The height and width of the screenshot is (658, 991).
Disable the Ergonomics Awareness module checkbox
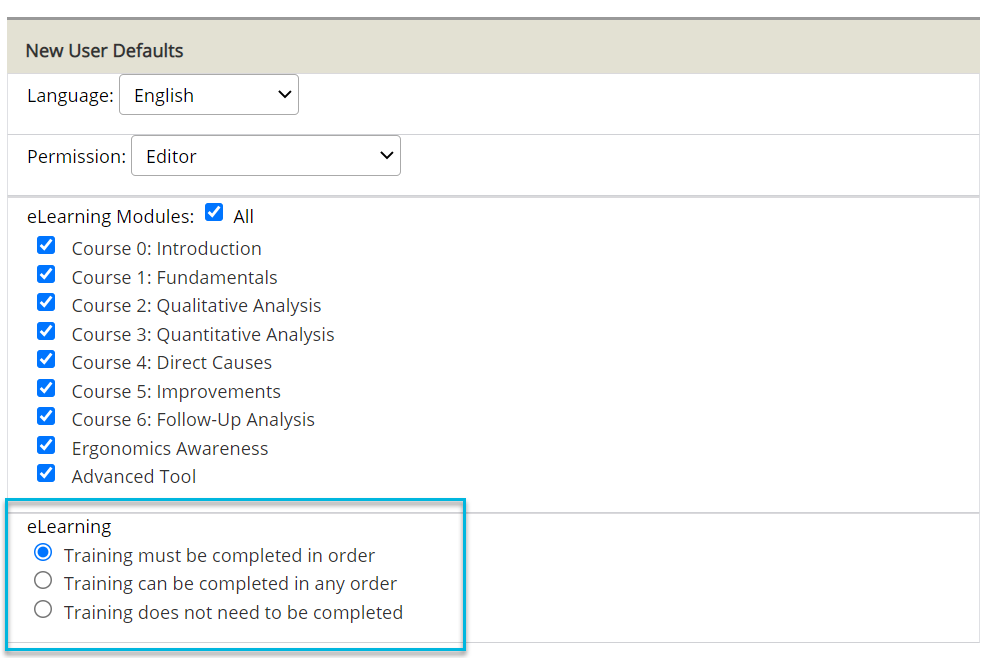(46, 445)
